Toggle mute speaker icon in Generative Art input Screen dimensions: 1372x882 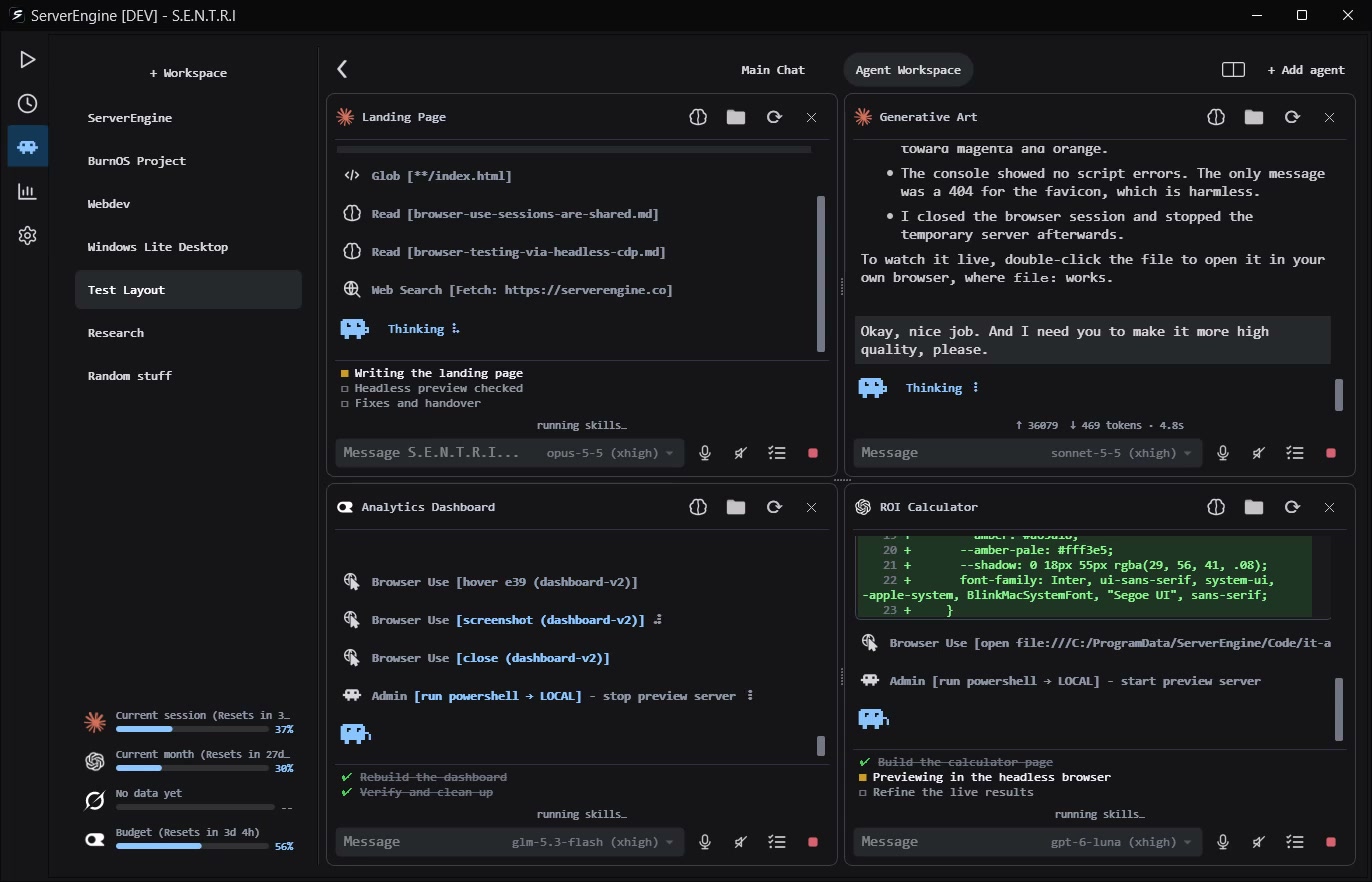(1258, 453)
